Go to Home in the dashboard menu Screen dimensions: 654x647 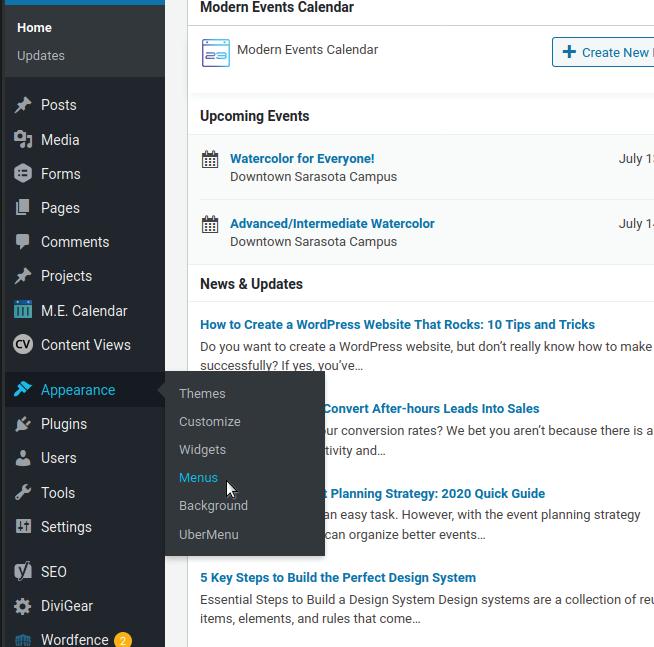pyautogui.click(x=34, y=28)
